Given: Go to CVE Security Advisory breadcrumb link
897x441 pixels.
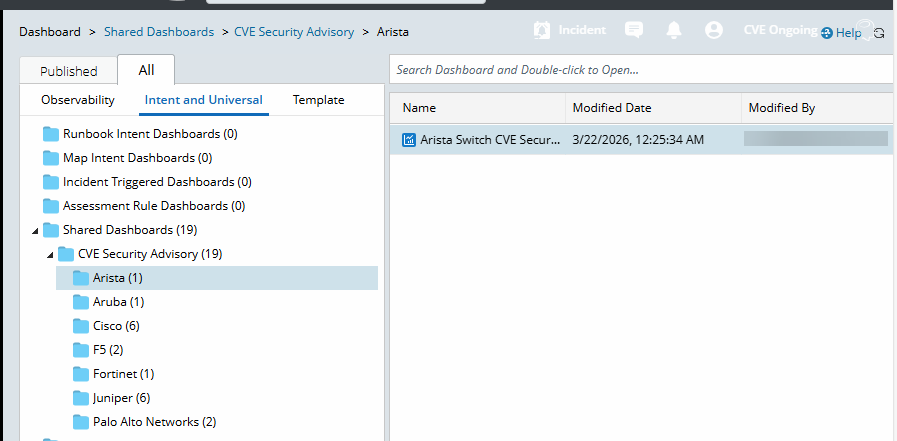Looking at the screenshot, I should [294, 32].
